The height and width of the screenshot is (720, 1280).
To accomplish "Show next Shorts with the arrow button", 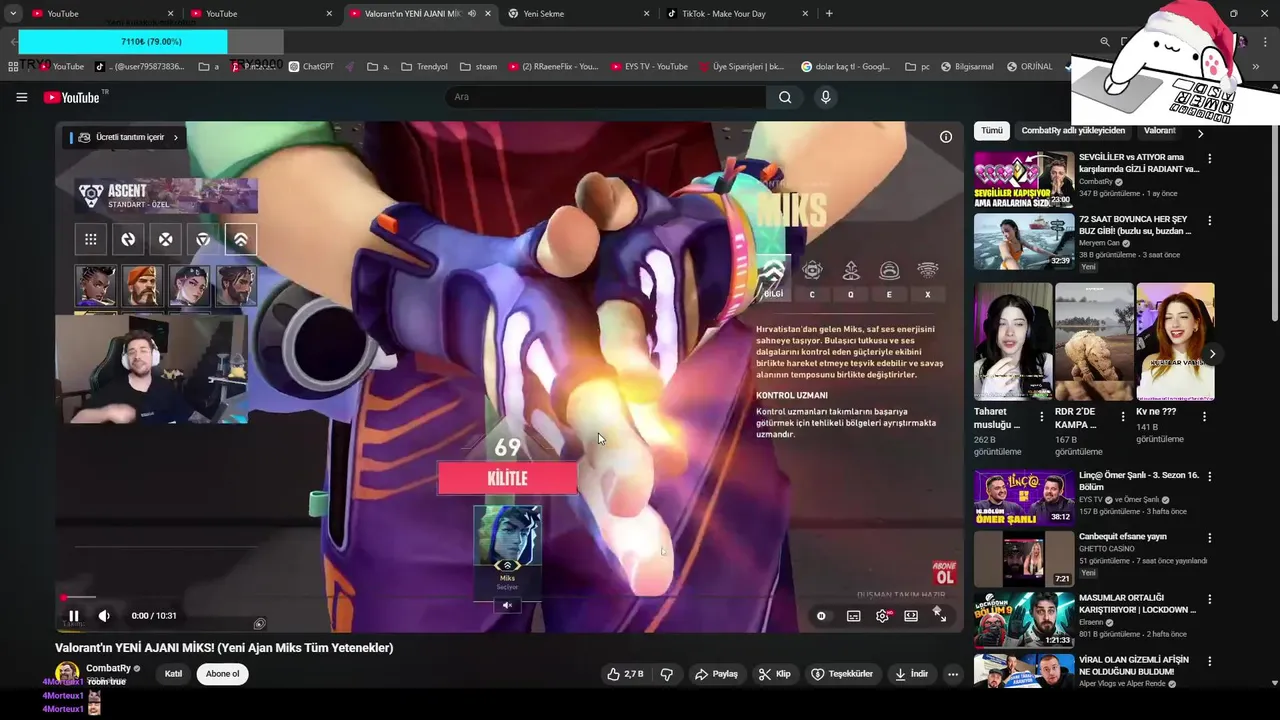I will pos(1212,354).
